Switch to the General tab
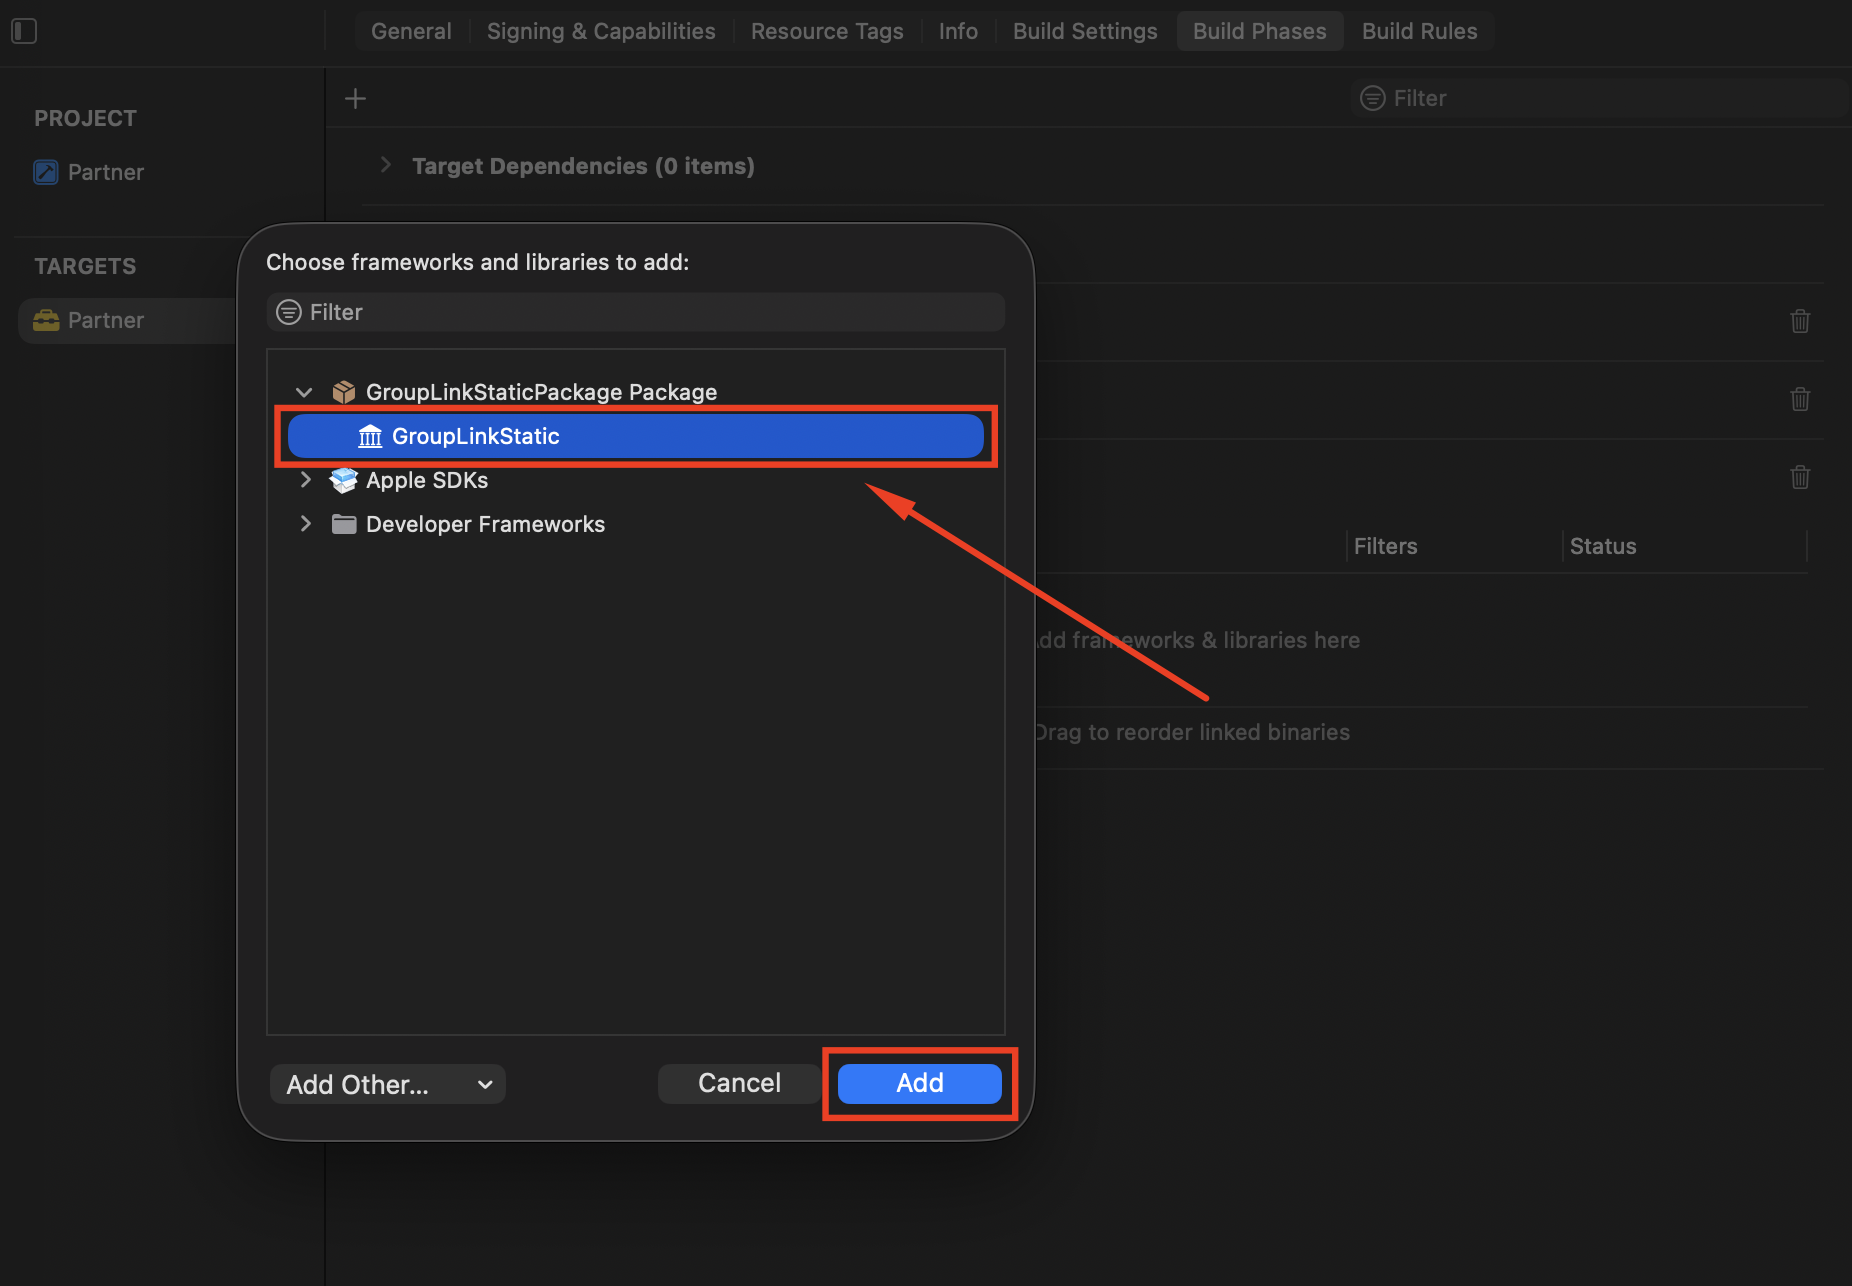1852x1286 pixels. tap(411, 31)
